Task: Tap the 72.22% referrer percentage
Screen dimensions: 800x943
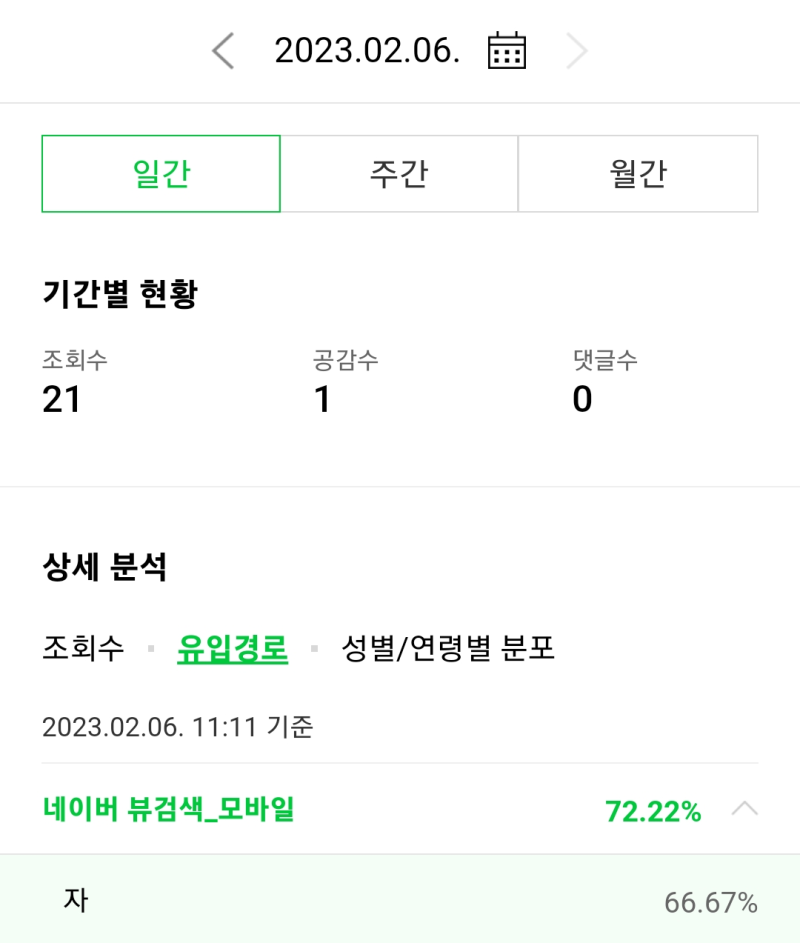Action: [x=653, y=811]
